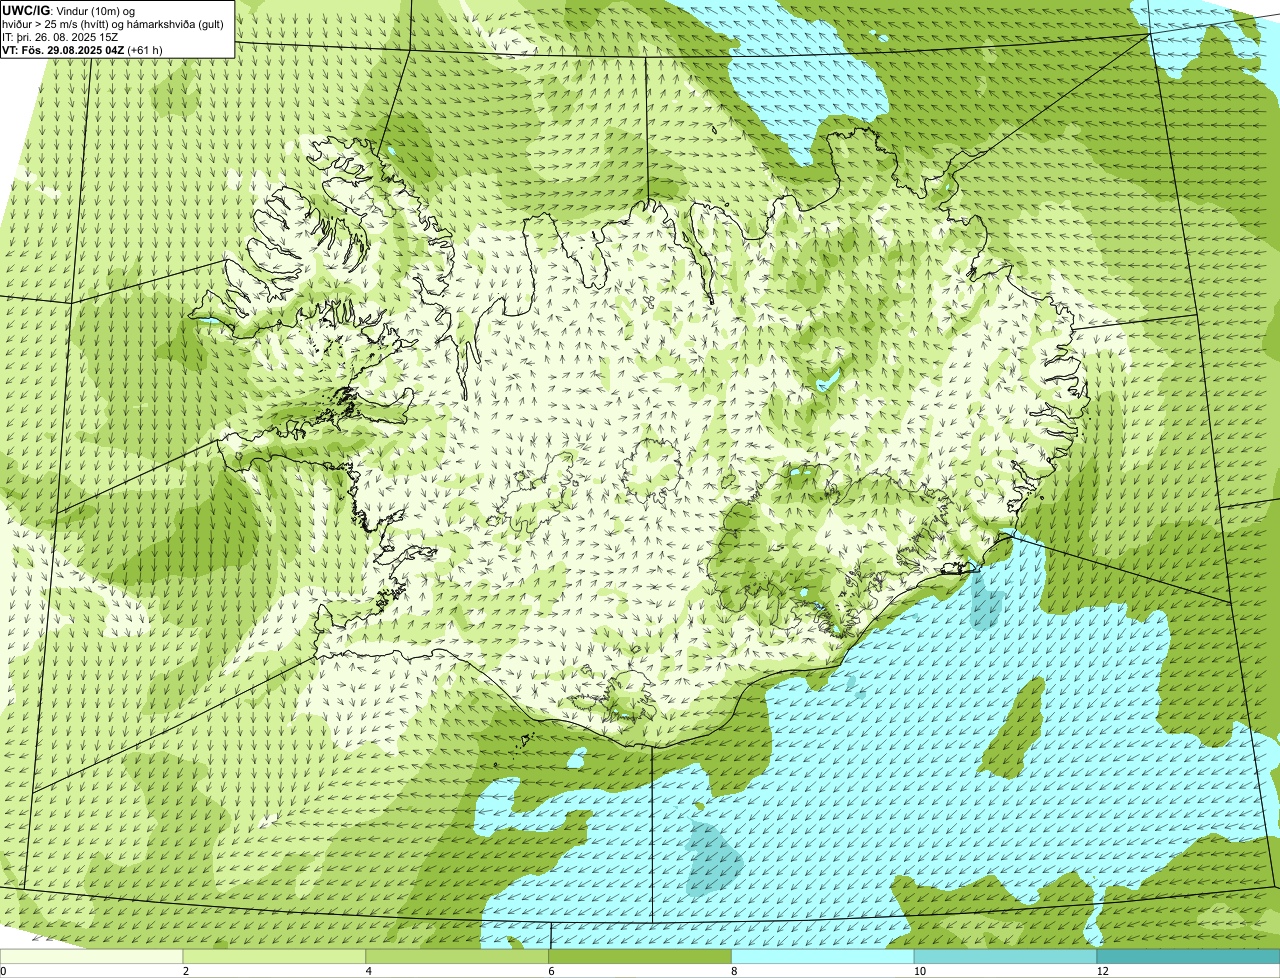Click the scale label '4'
This screenshot has height=978, width=1280.
369,971
